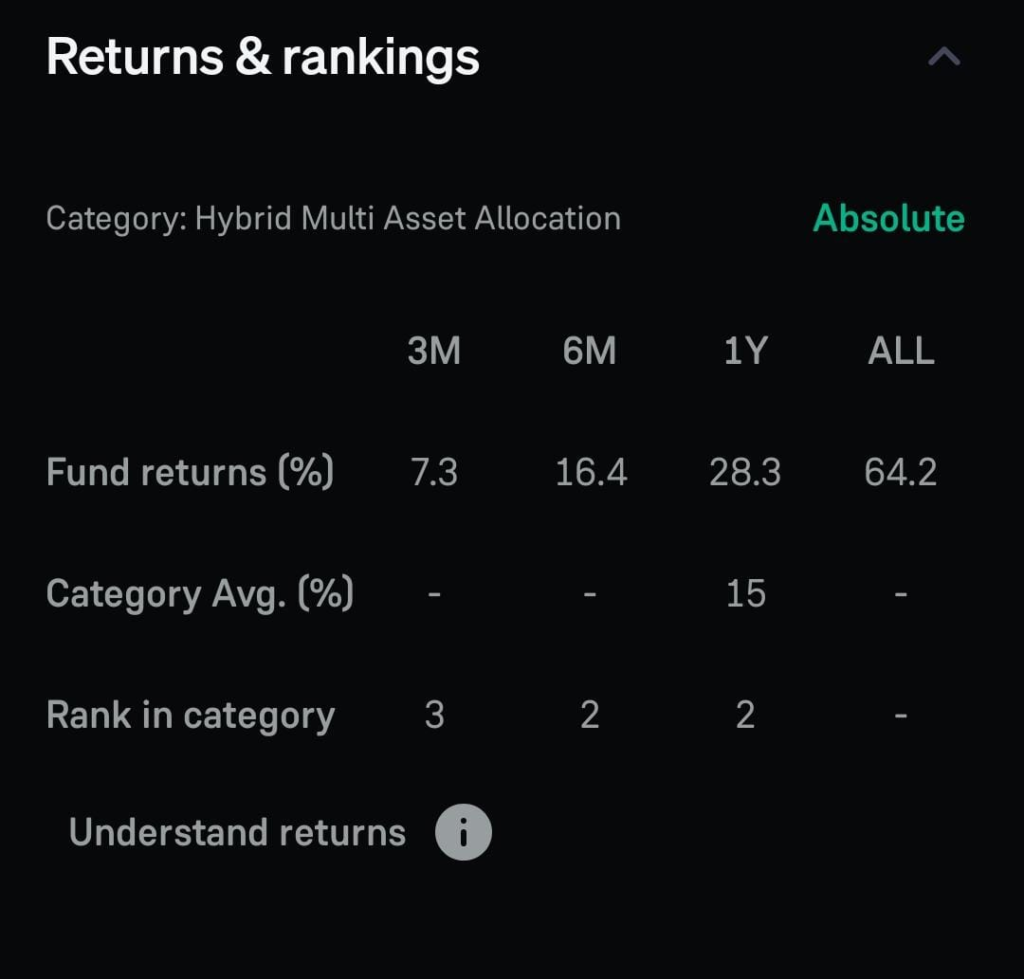Collapse the Returns & rankings section
This screenshot has height=979, width=1024.
pyautogui.click(x=941, y=56)
